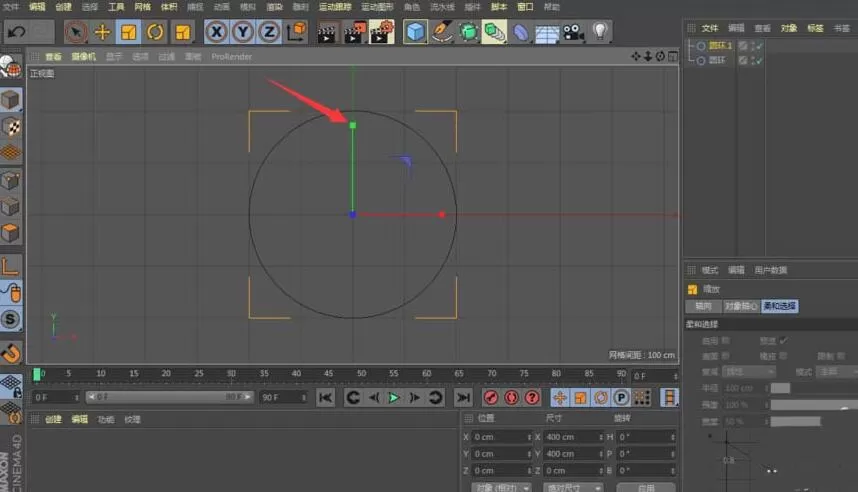Open the Edit menu in menu bar
Screen dimensions: 858x492
37,7
